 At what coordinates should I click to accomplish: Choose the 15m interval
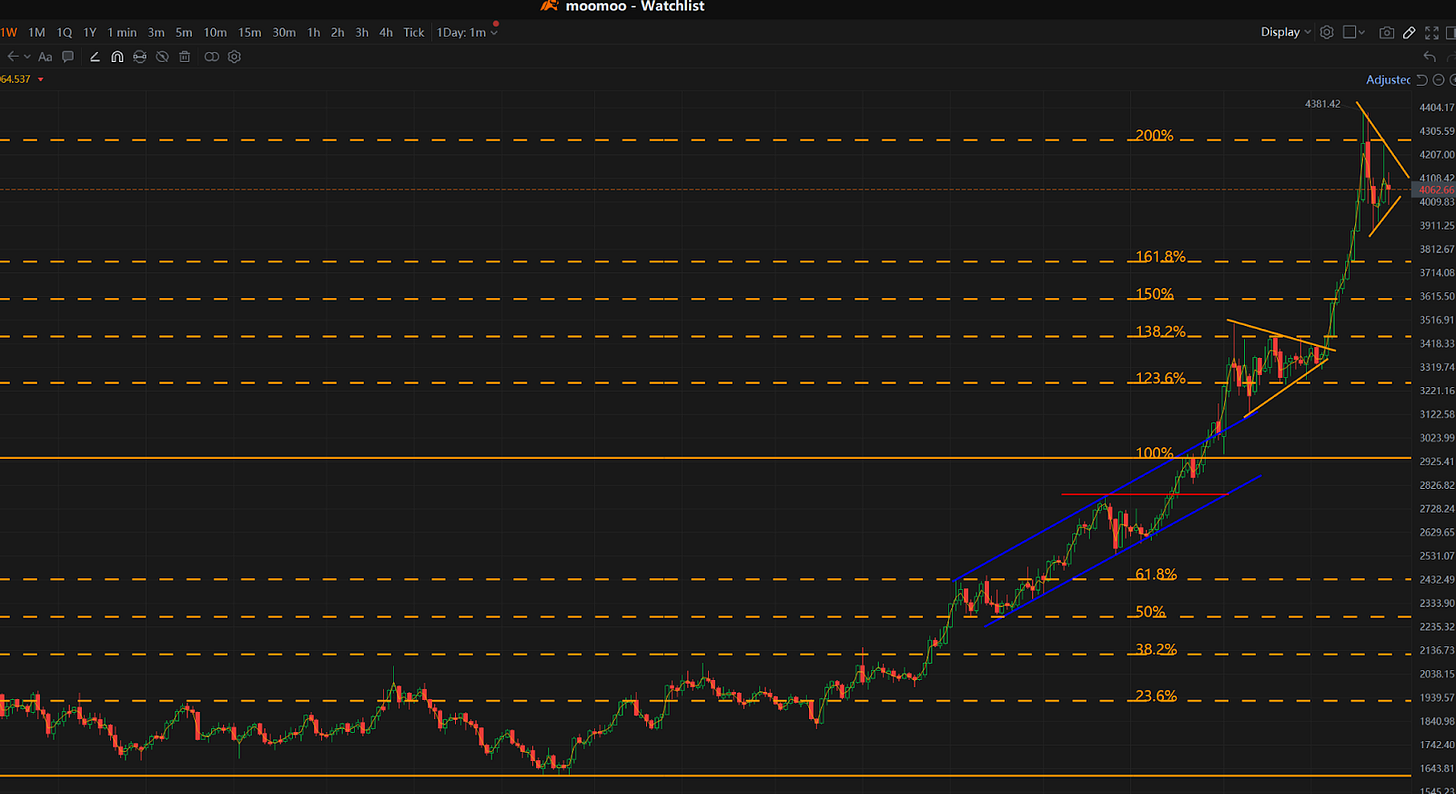[249, 32]
